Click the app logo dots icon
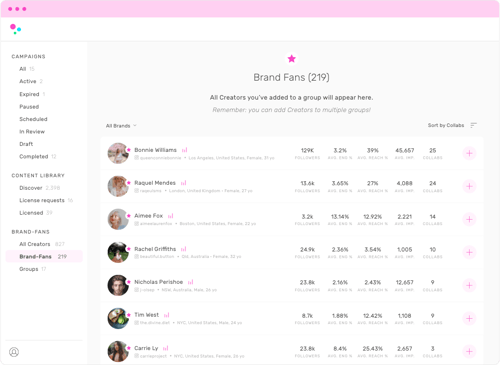 [15, 29]
